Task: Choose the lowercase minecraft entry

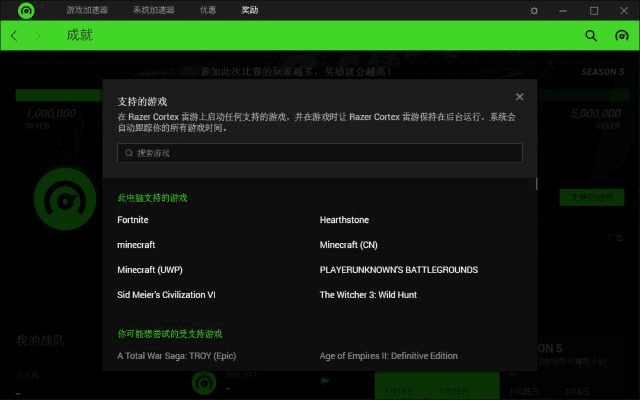Action: [136, 244]
